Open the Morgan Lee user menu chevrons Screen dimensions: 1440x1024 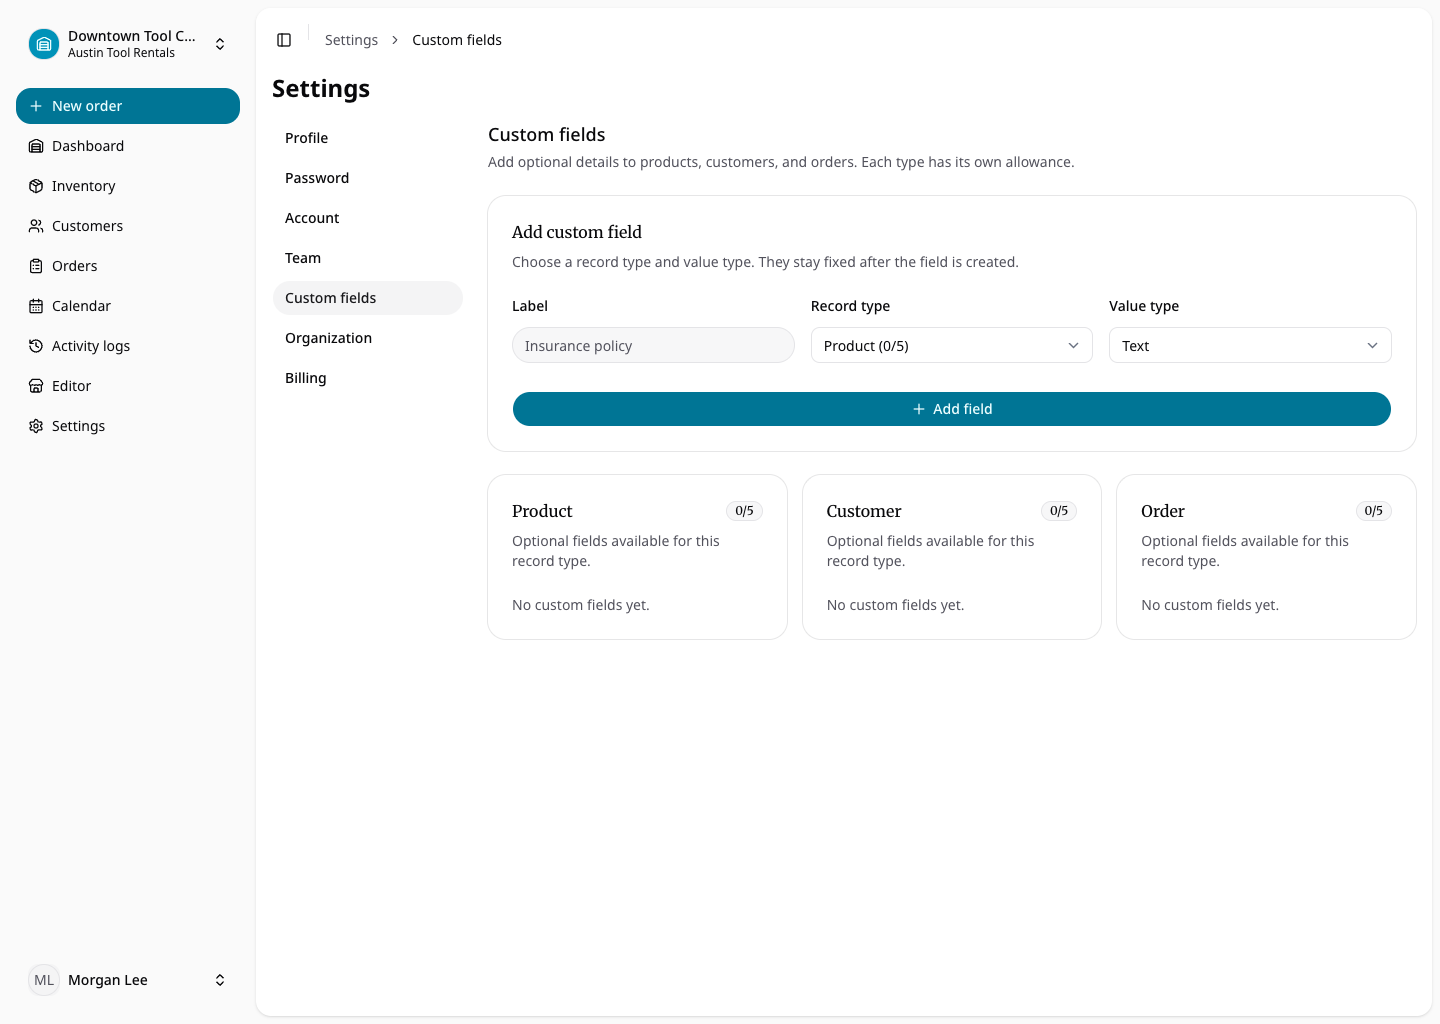(x=220, y=980)
